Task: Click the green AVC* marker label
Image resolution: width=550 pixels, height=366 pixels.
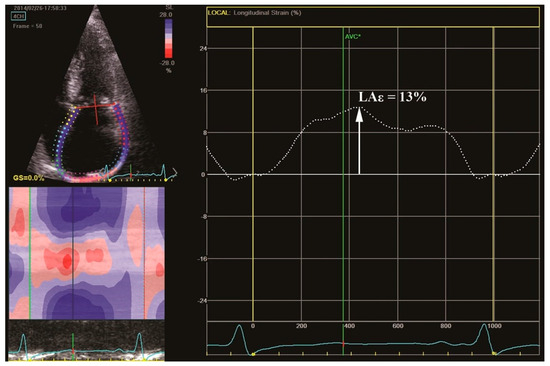Action: click(353, 36)
